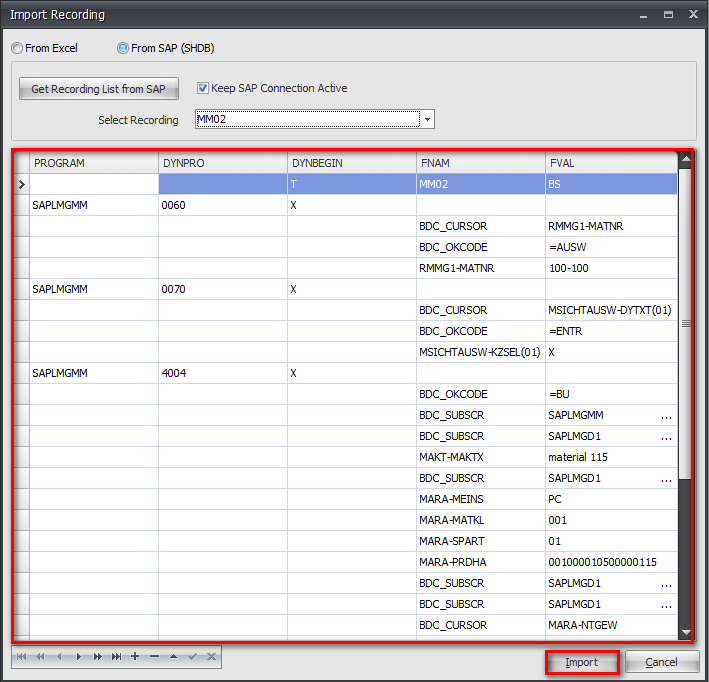The width and height of the screenshot is (709, 682).
Task: Click ellipsis beside first SAPLMGMM value
Action: [666, 415]
